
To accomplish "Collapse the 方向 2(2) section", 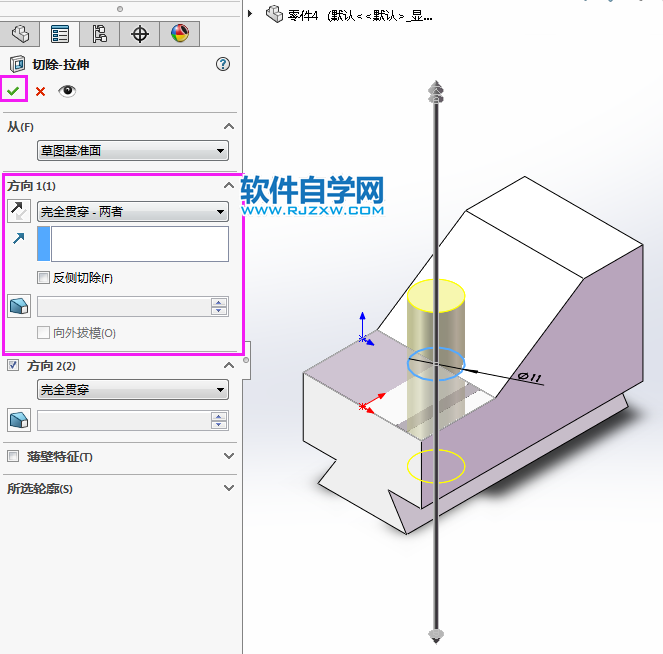I will click(229, 365).
